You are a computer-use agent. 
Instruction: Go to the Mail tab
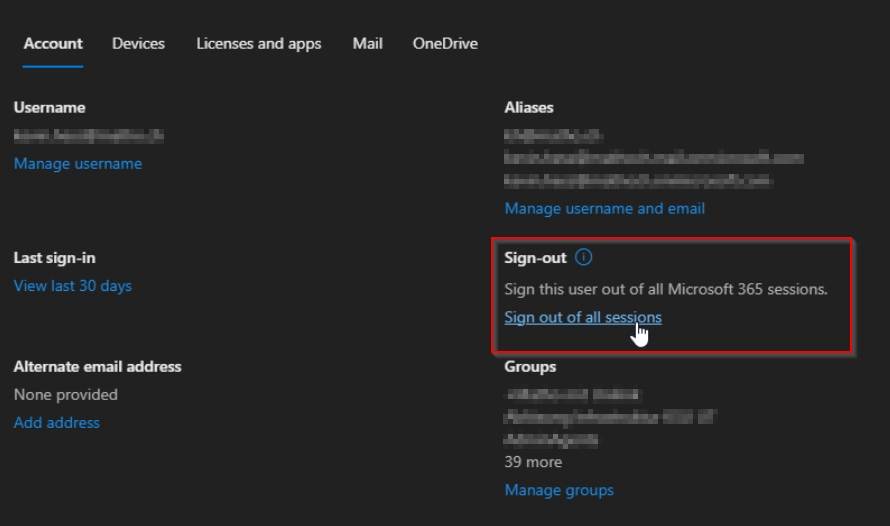(368, 44)
